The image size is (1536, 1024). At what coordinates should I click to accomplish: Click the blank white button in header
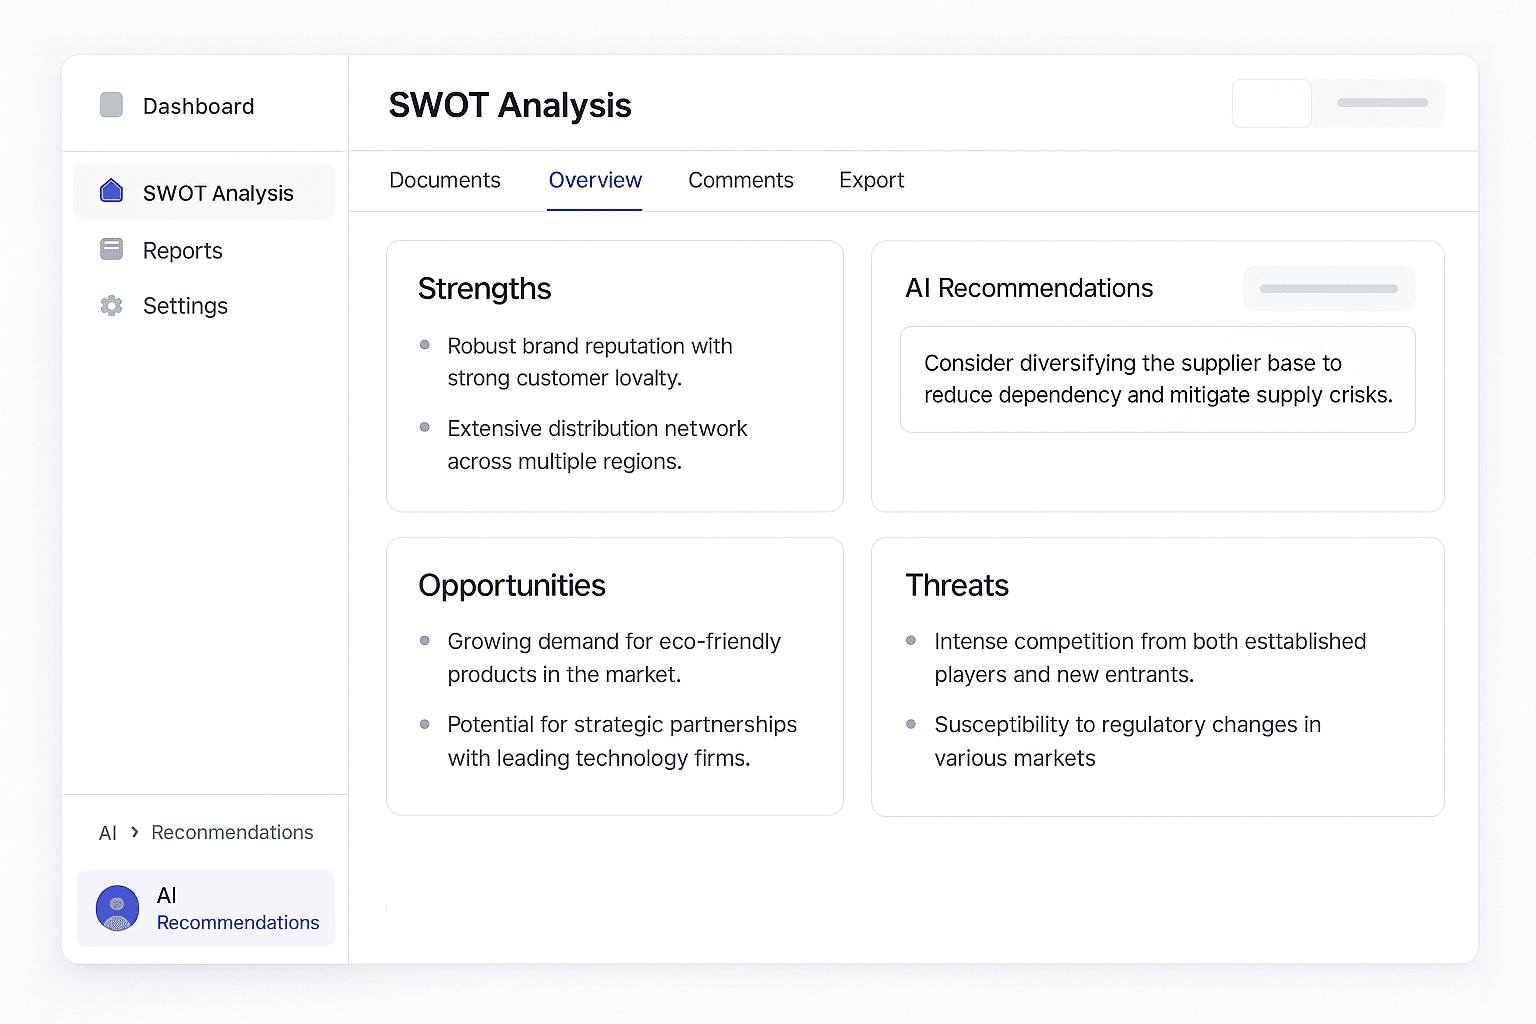pyautogui.click(x=1271, y=103)
